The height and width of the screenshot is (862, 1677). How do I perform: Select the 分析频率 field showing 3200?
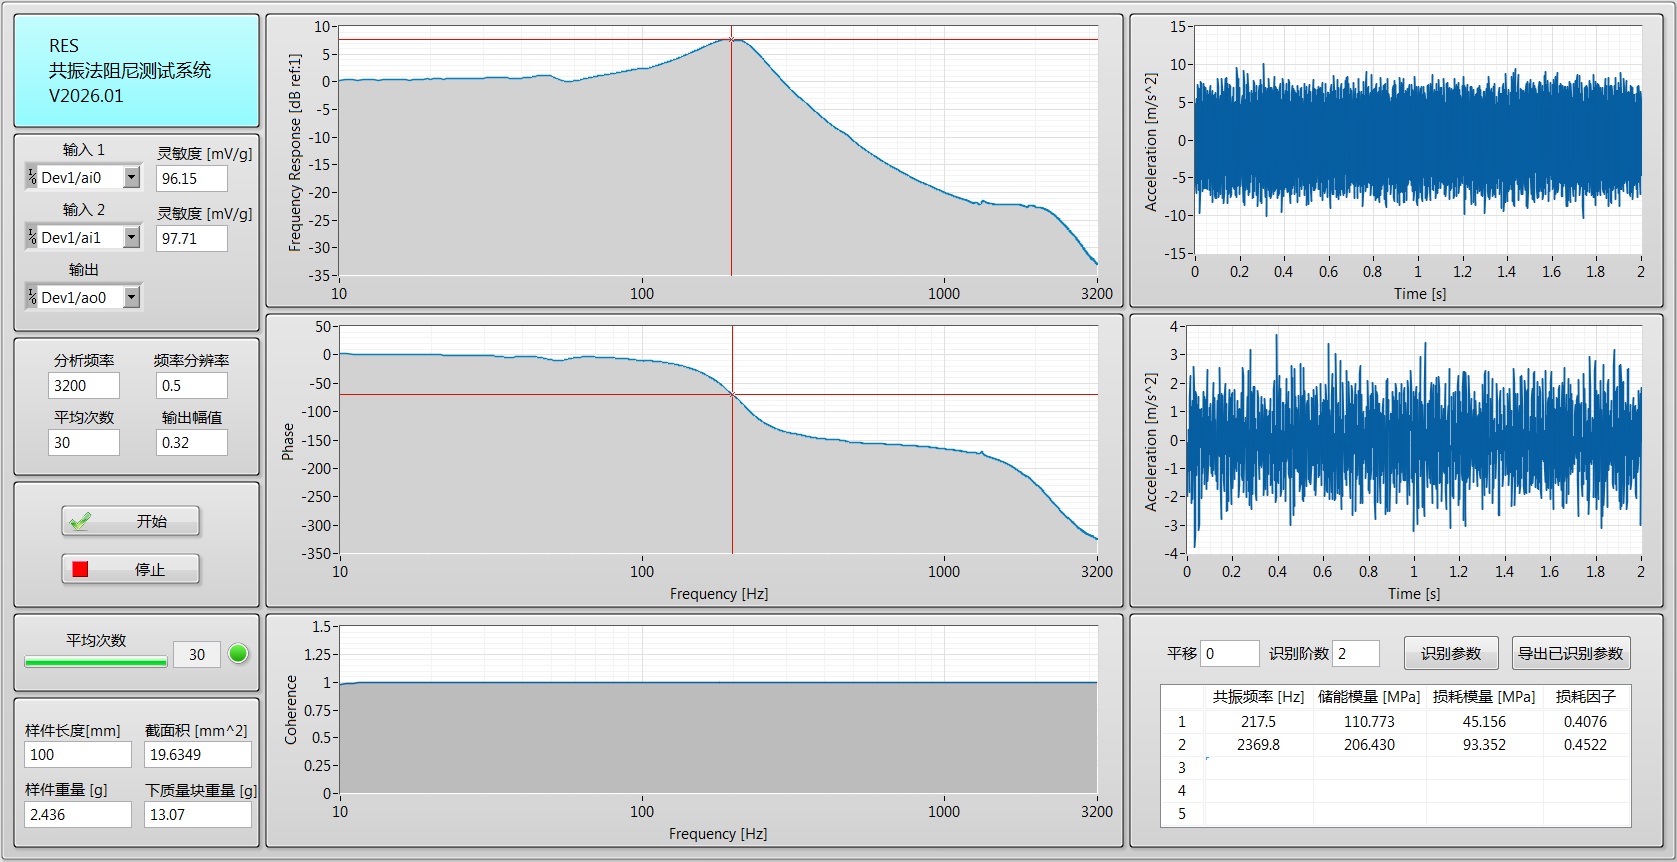tap(84, 386)
